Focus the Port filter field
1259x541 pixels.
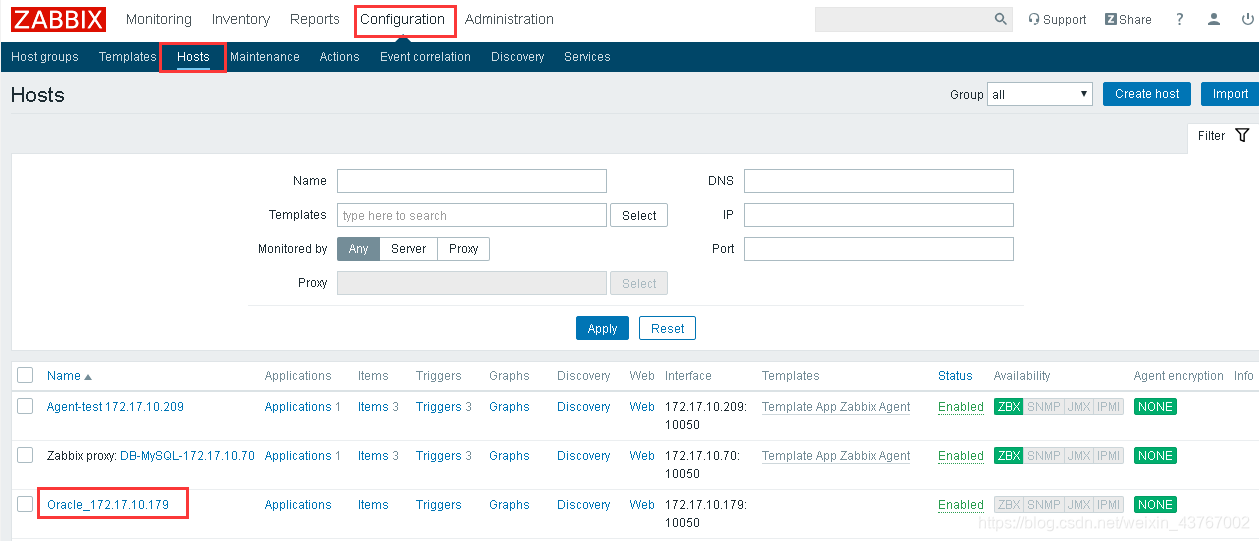click(879, 249)
